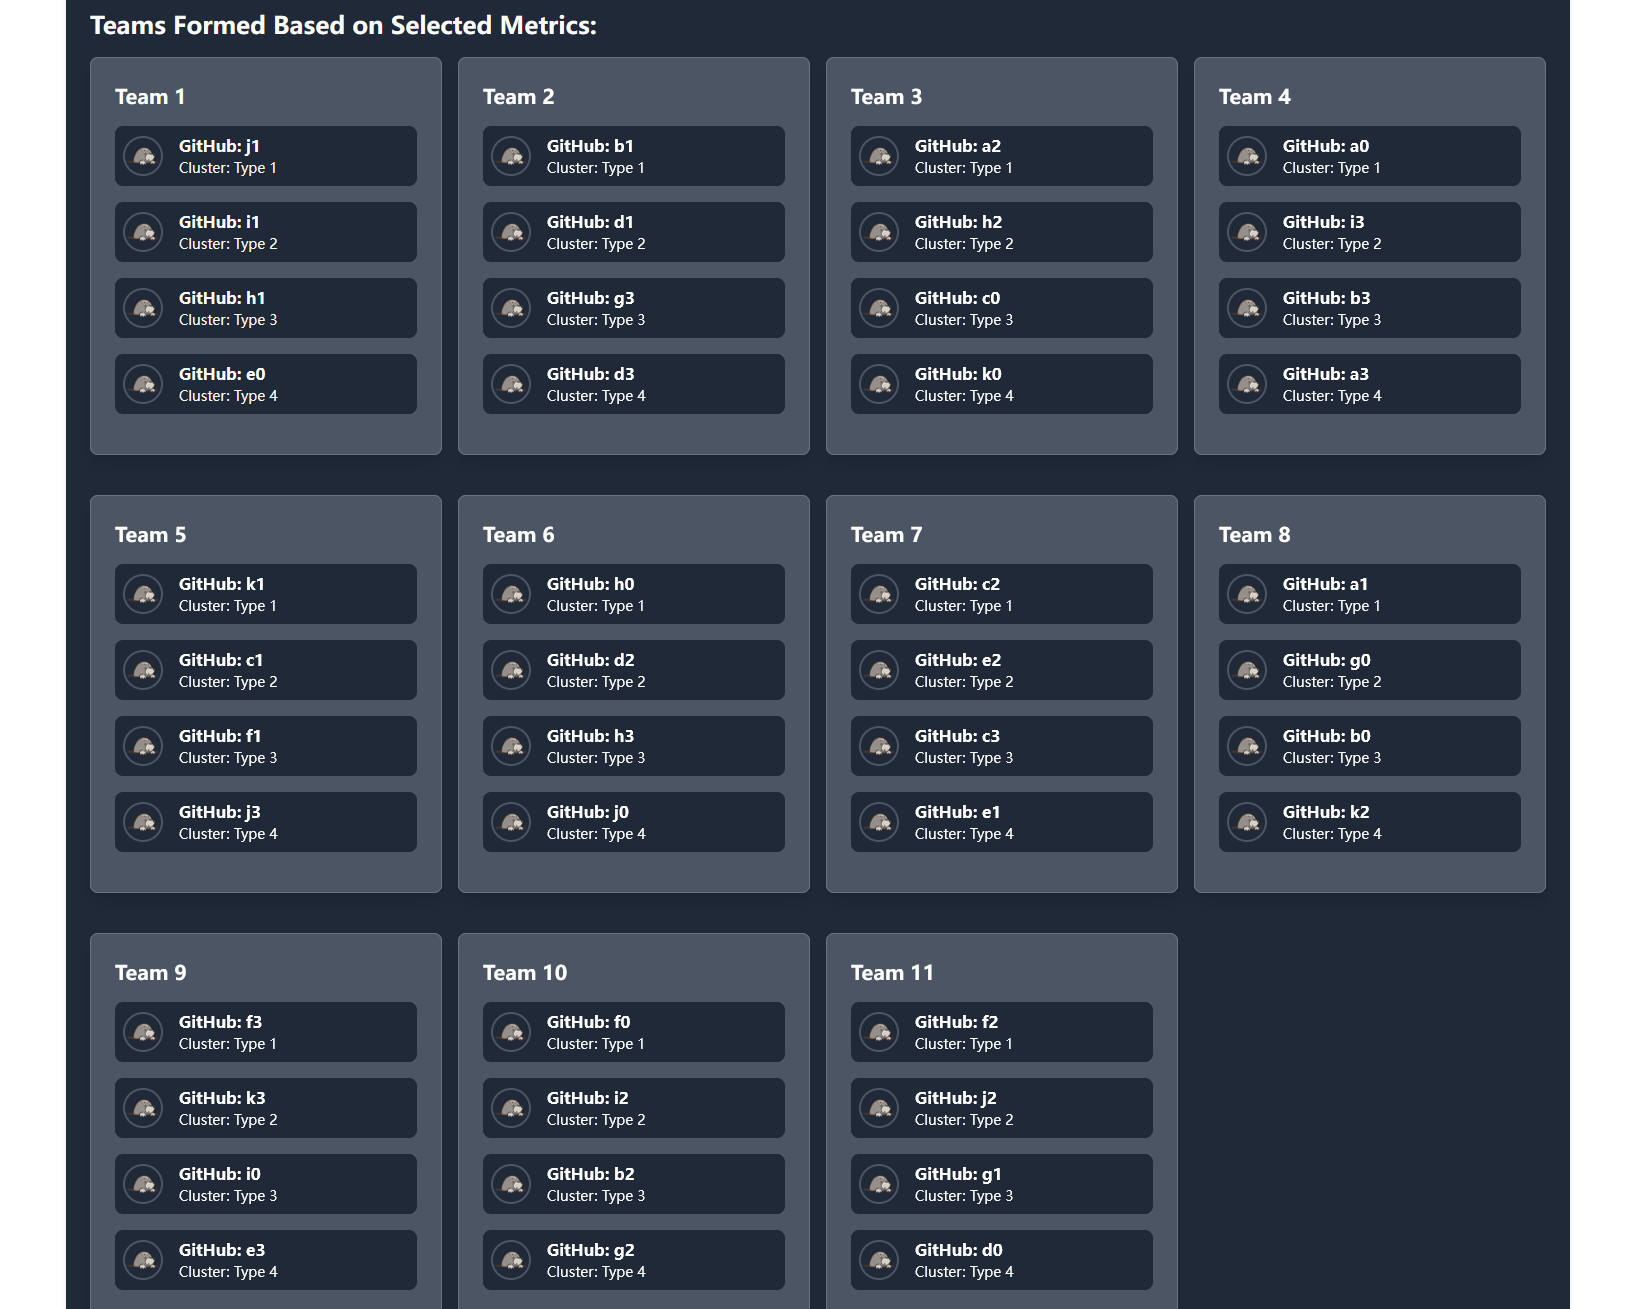Click the Team 4 heading
This screenshot has height=1309, width=1629.
(1254, 97)
